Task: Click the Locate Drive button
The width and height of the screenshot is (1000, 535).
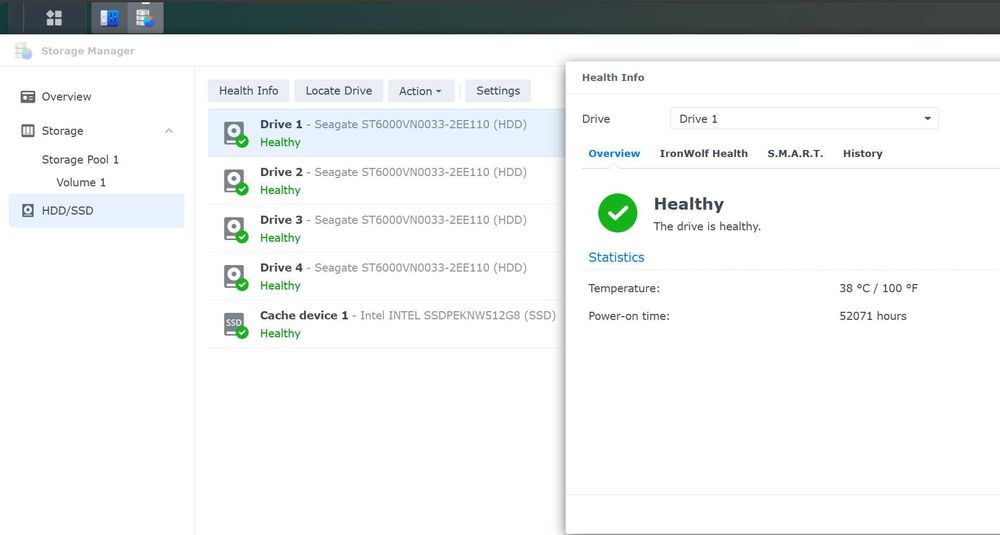Action: point(339,91)
